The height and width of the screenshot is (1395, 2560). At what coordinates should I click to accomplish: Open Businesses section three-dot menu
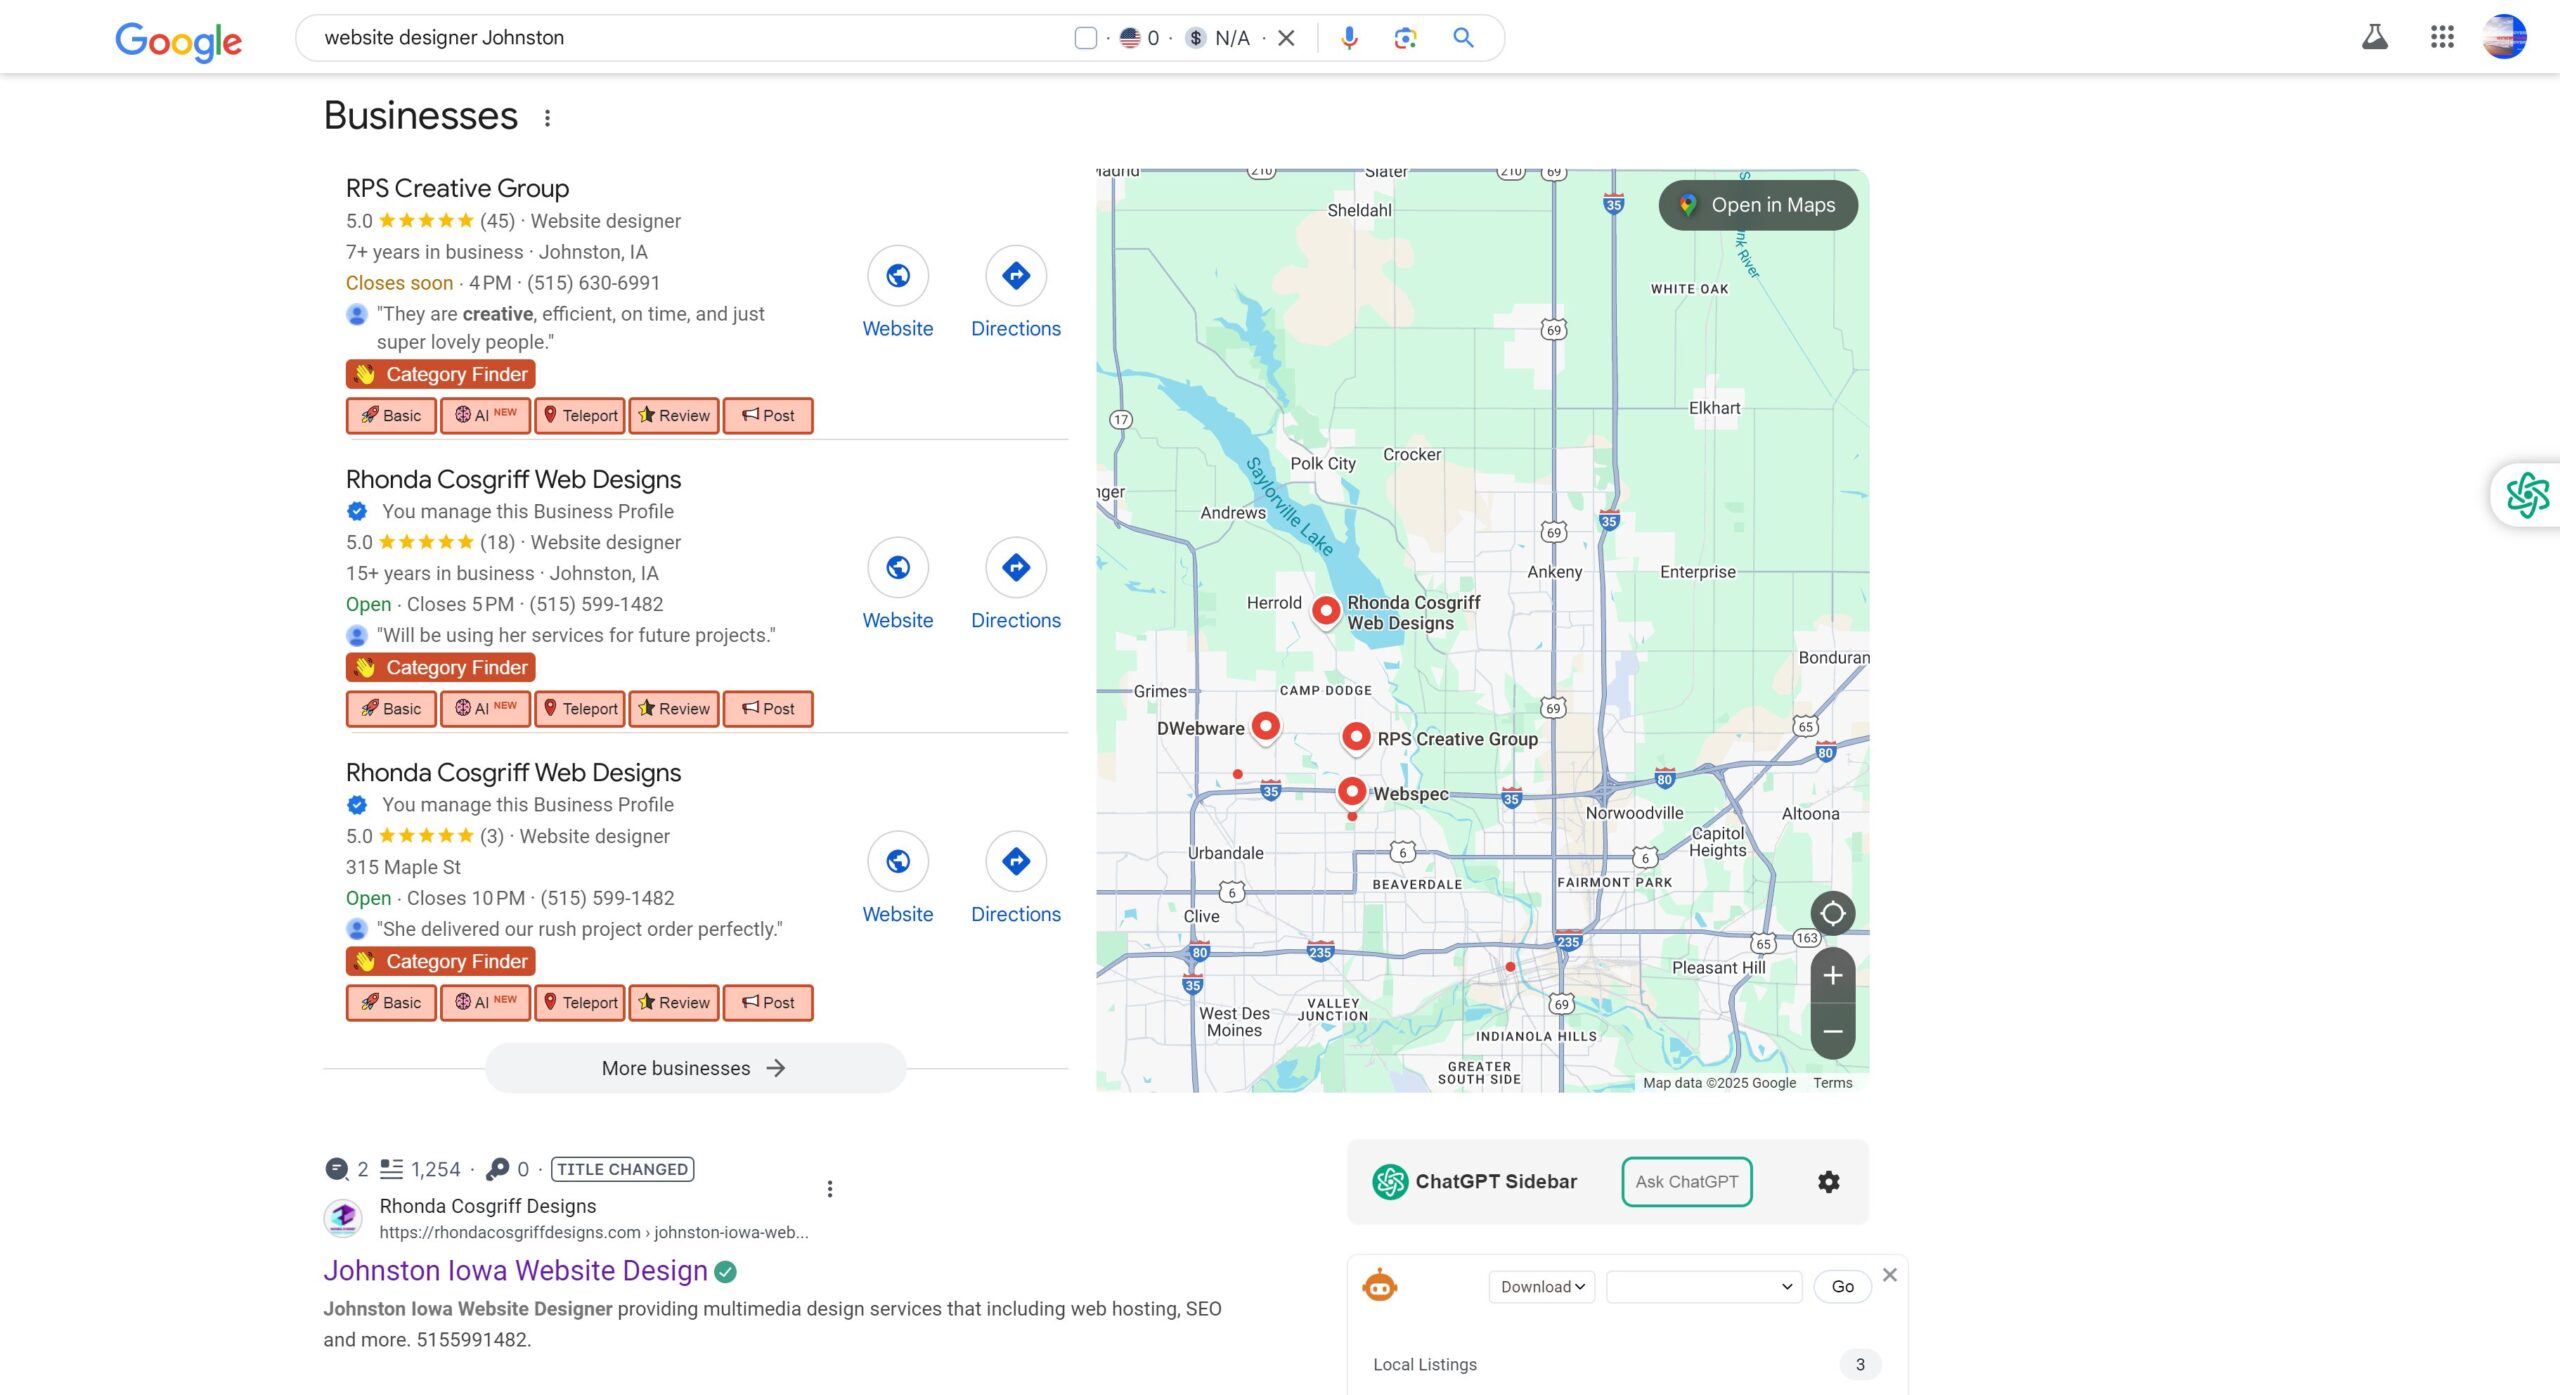pos(547,118)
